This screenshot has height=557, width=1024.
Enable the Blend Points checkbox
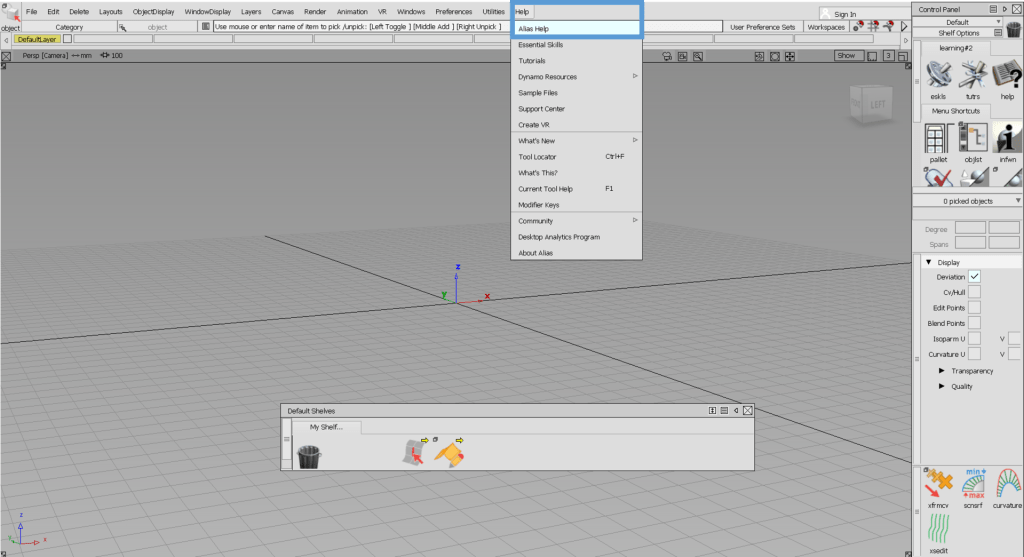pos(974,323)
